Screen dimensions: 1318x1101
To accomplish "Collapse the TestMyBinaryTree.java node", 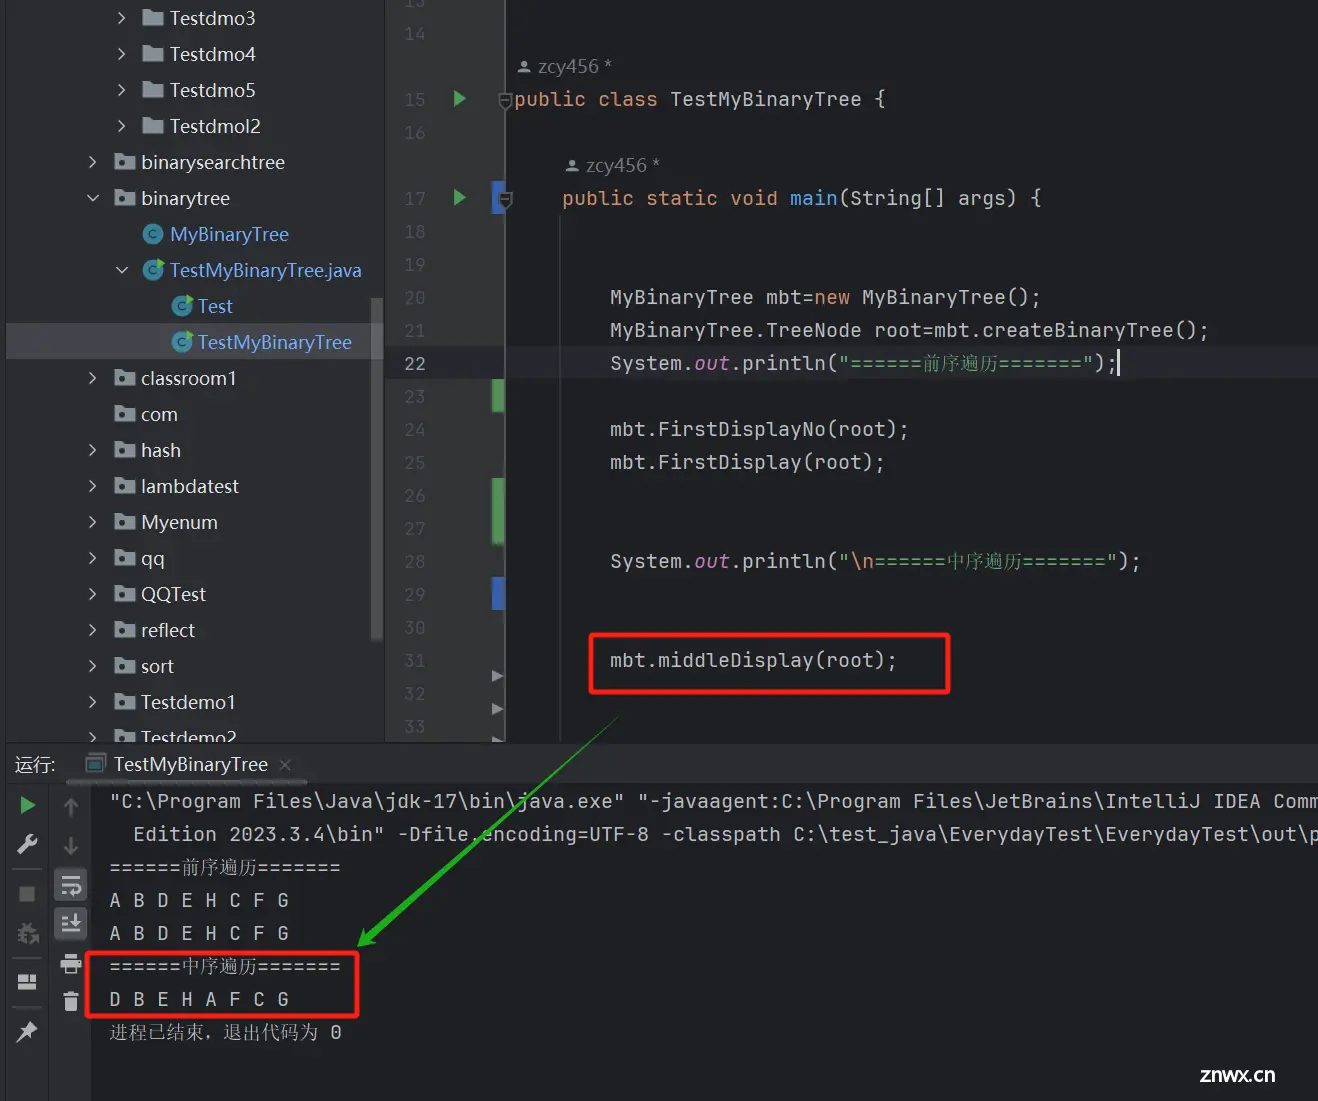I will click(x=122, y=270).
